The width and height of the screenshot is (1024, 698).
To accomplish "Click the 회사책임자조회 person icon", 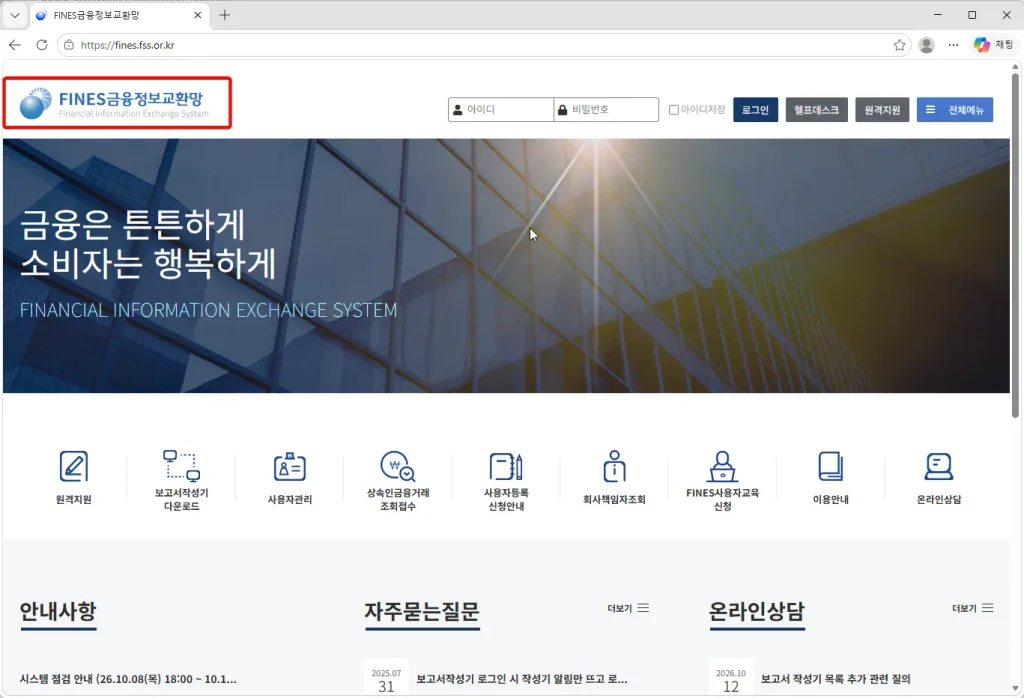I will 614,466.
